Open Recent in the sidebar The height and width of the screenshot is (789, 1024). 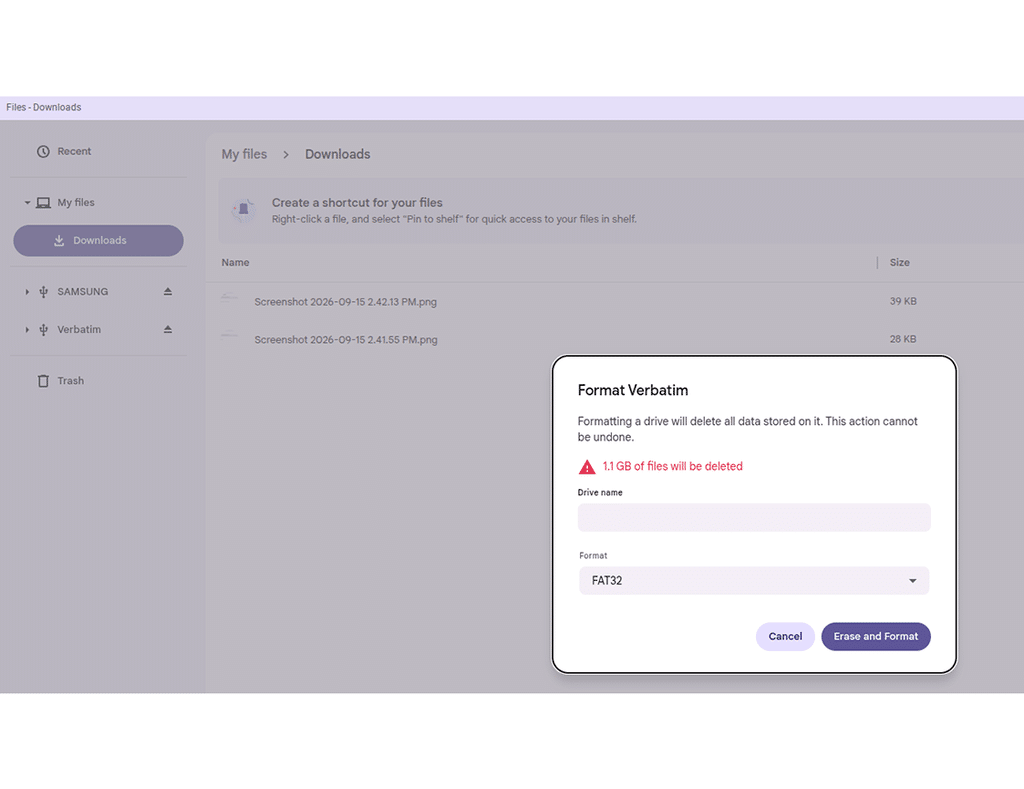click(74, 152)
